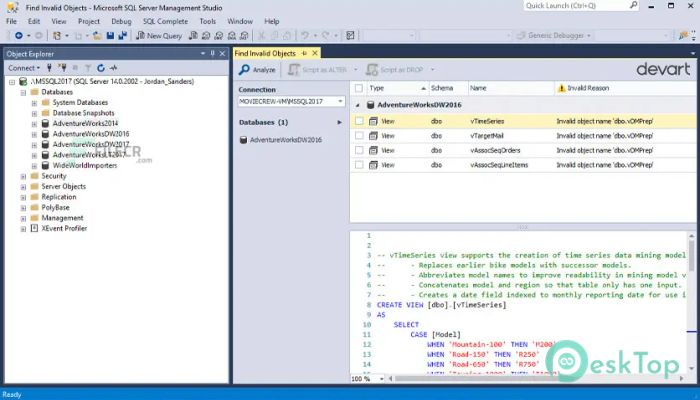
Task: Check the vTimeSeries row checkbox
Action: pos(359,121)
